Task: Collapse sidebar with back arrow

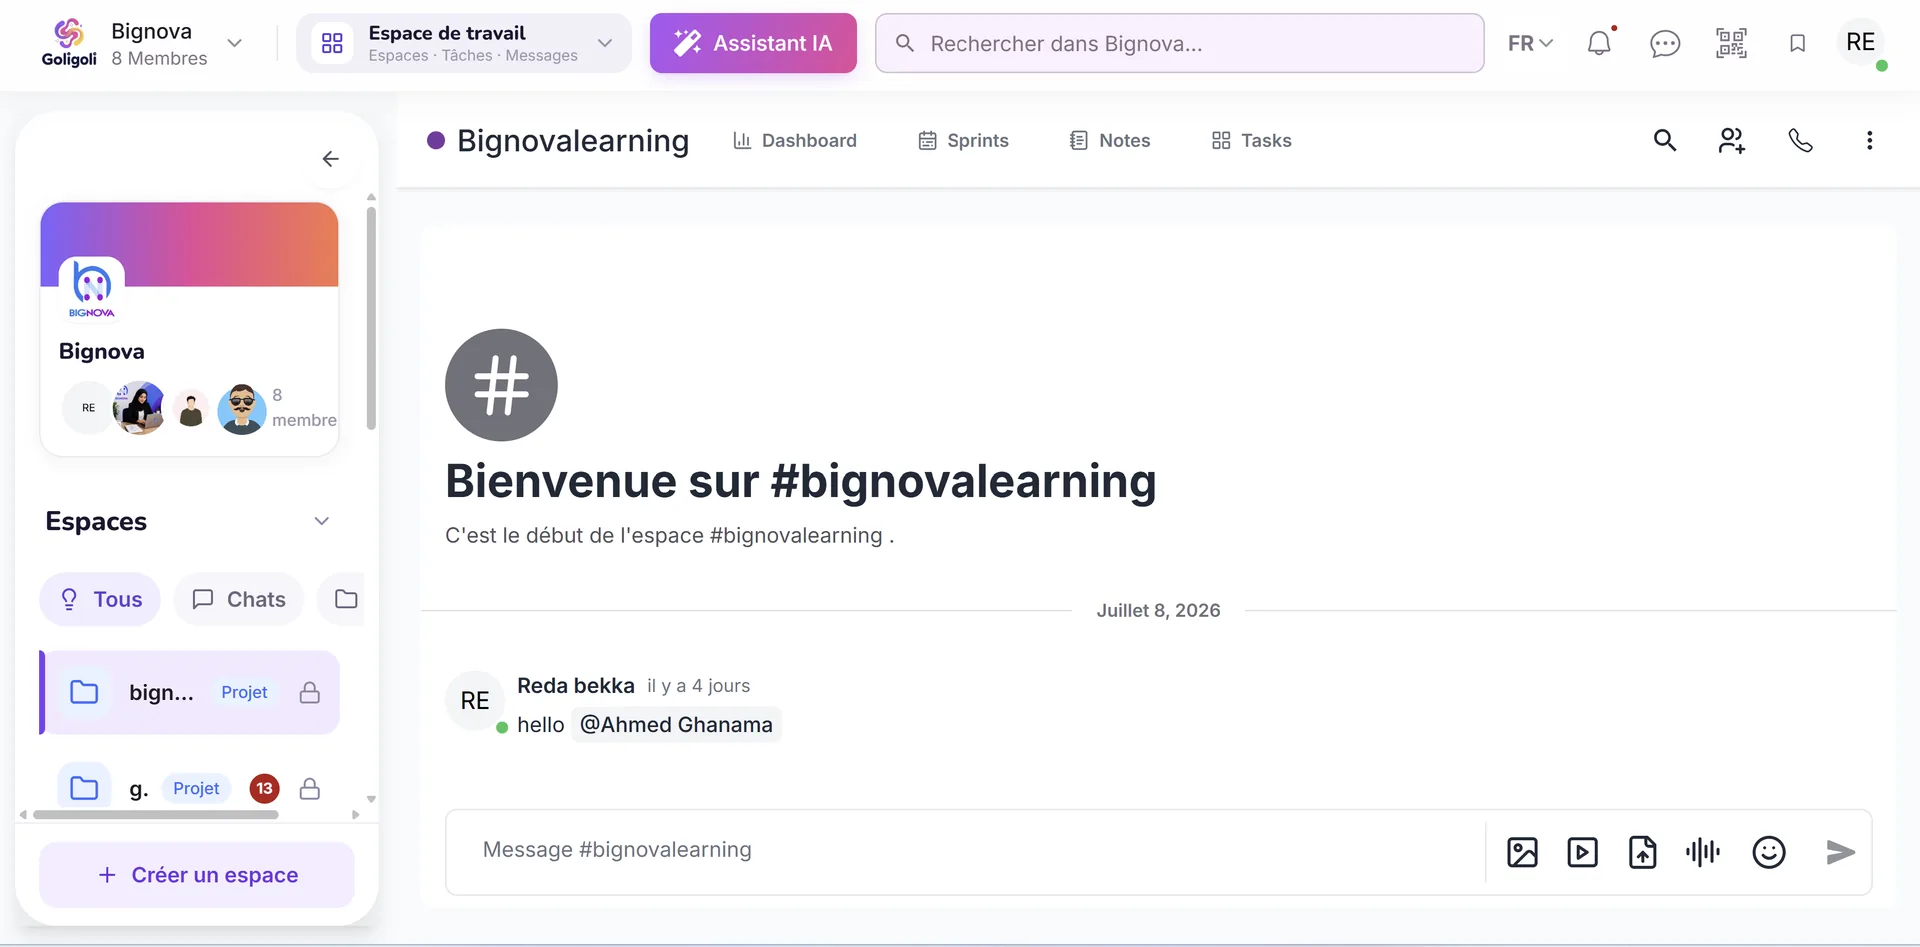Action: [331, 159]
